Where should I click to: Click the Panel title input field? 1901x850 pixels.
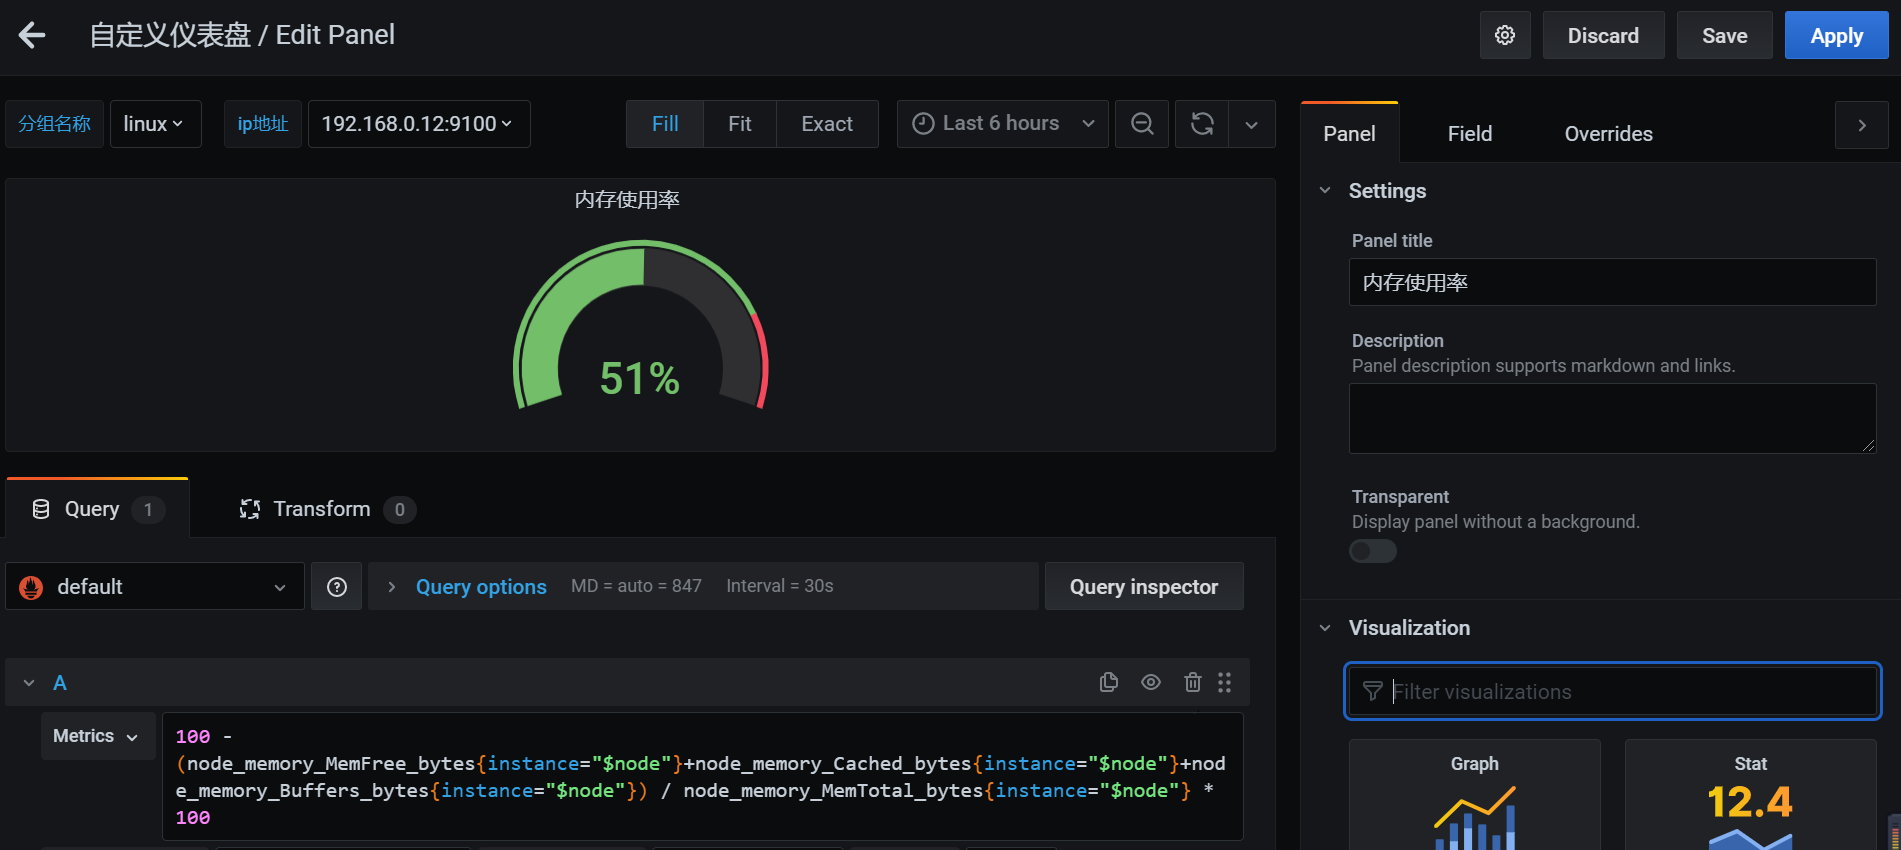pos(1612,282)
